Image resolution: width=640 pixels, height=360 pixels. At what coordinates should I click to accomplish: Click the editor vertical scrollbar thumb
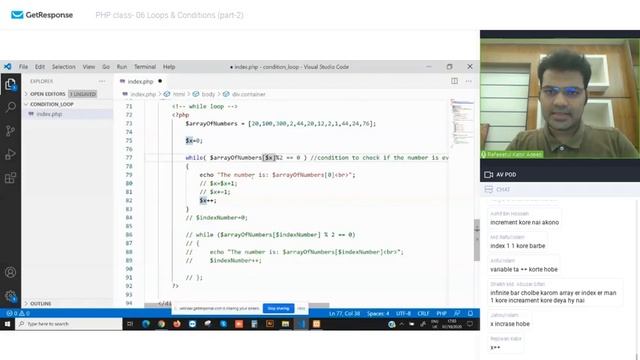pyautogui.click(x=477, y=240)
